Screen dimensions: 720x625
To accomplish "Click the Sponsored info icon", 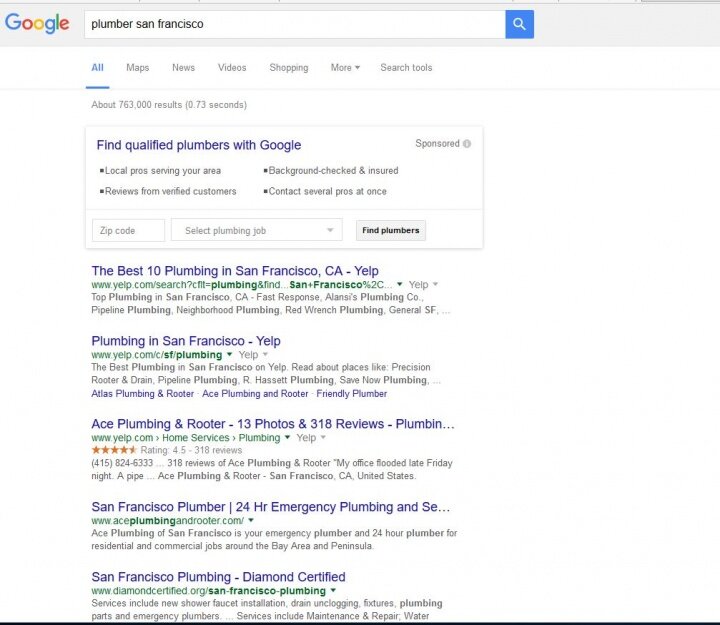I will [x=467, y=144].
